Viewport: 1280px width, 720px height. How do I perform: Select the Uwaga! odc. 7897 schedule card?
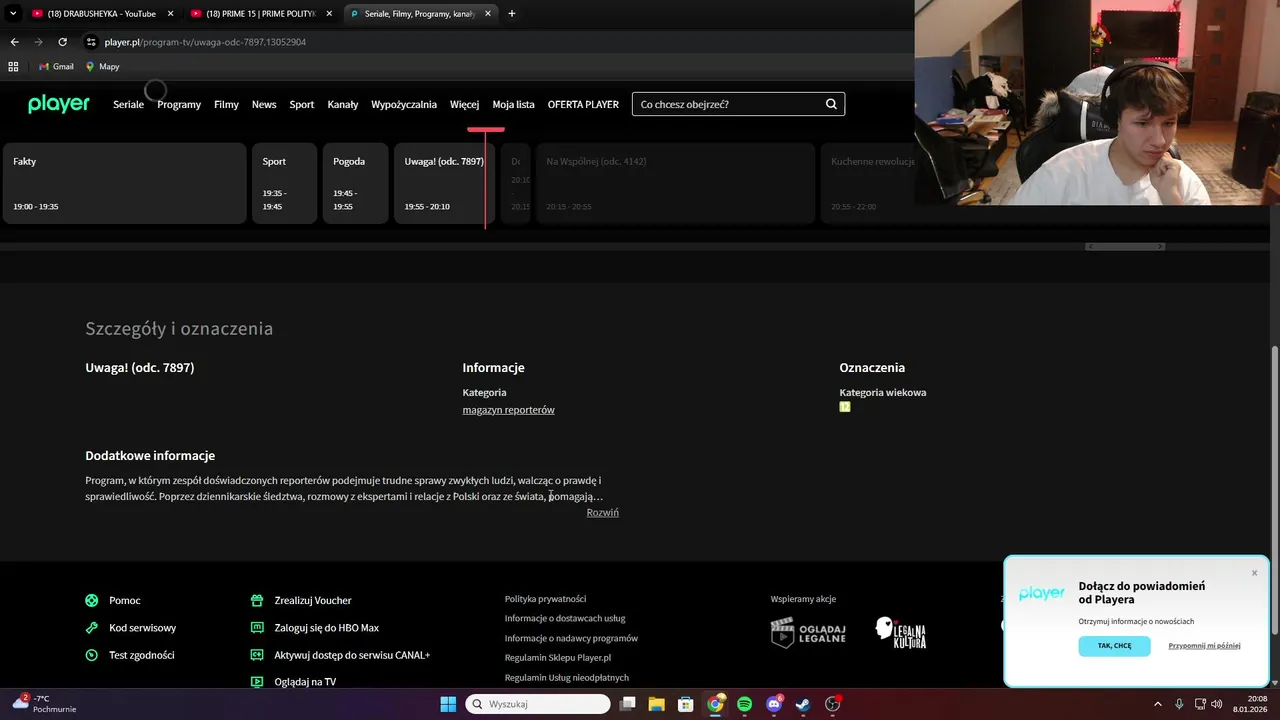click(x=445, y=183)
